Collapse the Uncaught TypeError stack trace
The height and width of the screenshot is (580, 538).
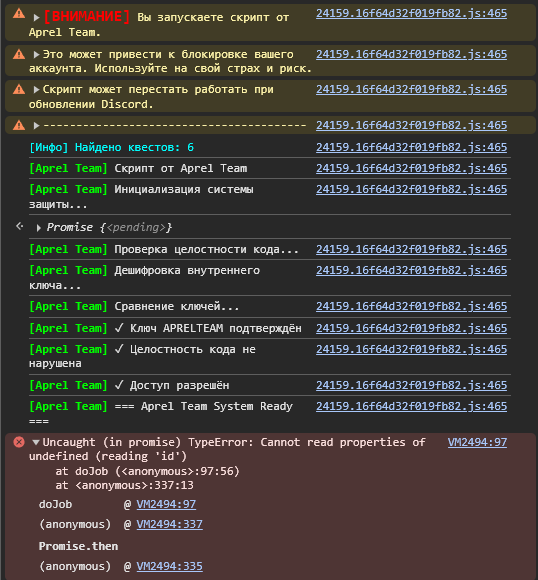(x=36, y=442)
